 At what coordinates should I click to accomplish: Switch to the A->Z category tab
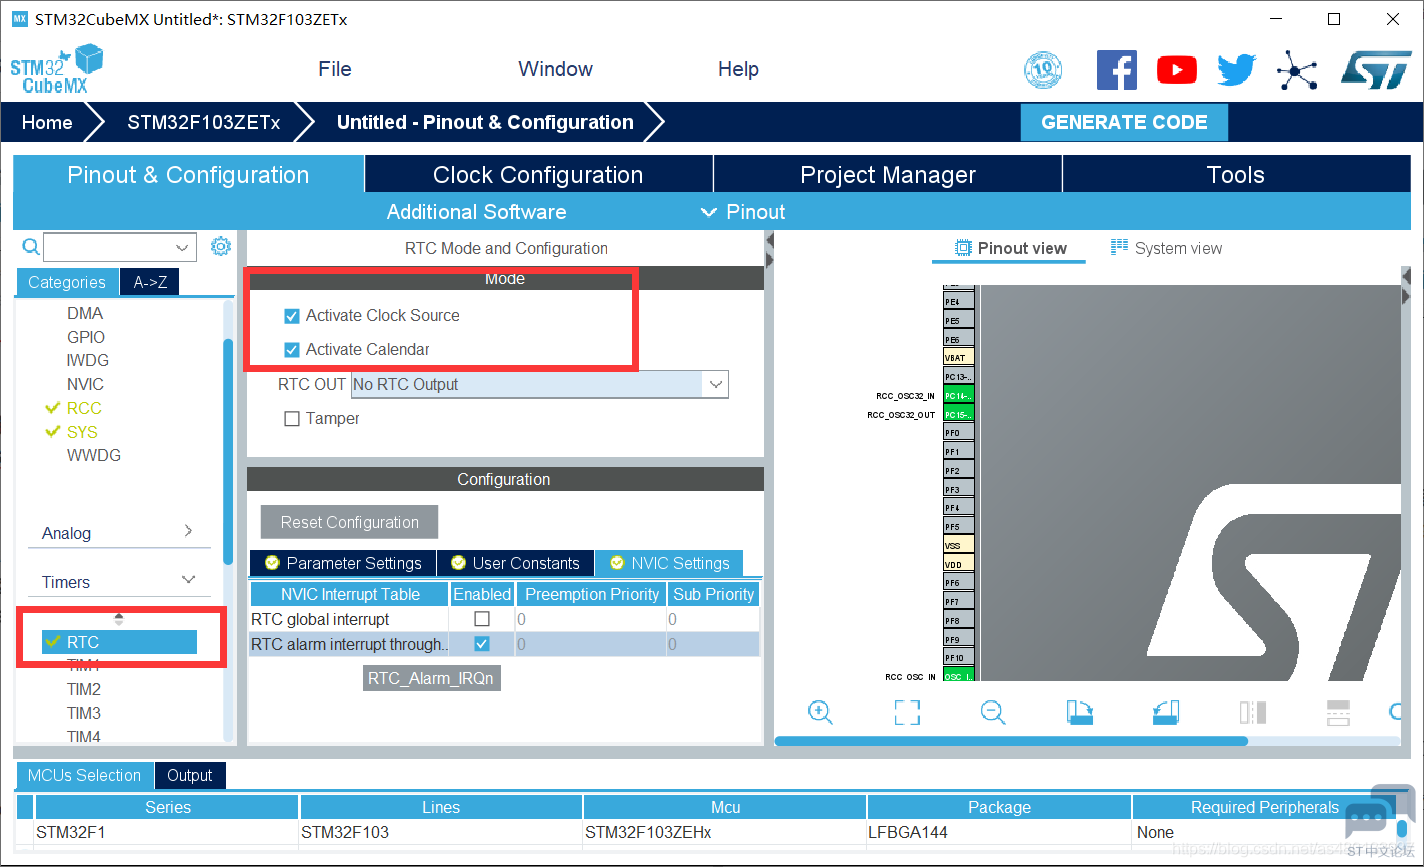(150, 282)
